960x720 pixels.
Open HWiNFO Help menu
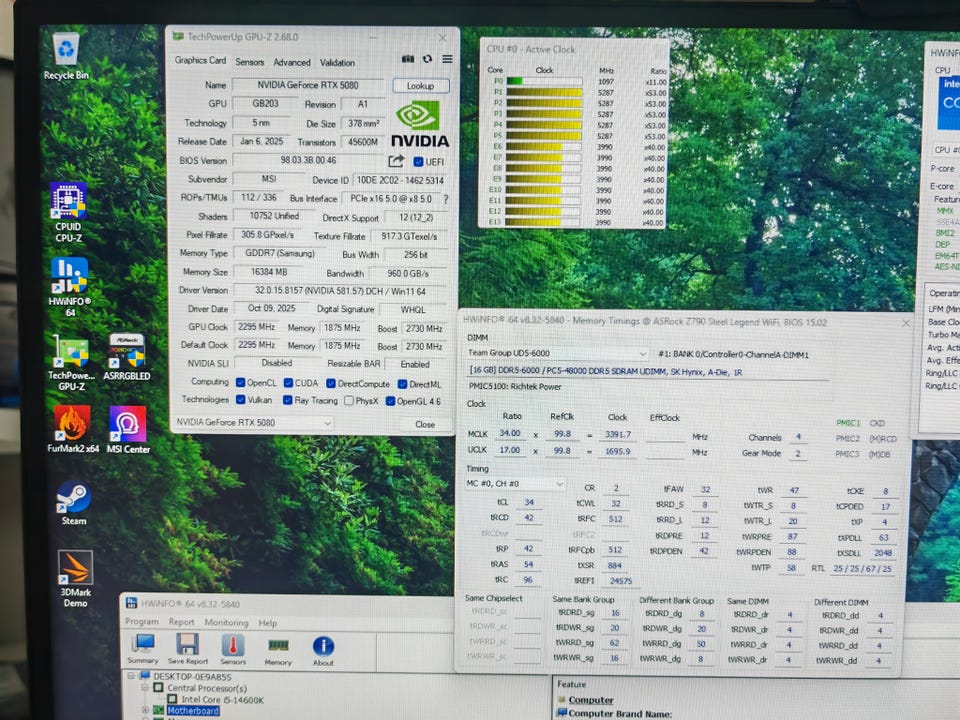click(268, 623)
